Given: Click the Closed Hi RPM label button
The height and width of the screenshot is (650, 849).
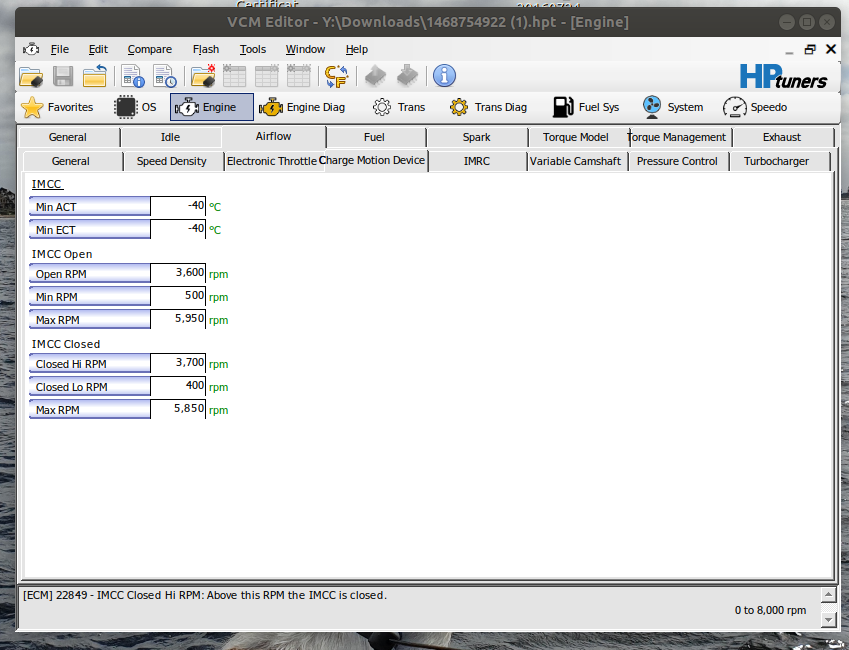Looking at the screenshot, I should click(x=90, y=364).
